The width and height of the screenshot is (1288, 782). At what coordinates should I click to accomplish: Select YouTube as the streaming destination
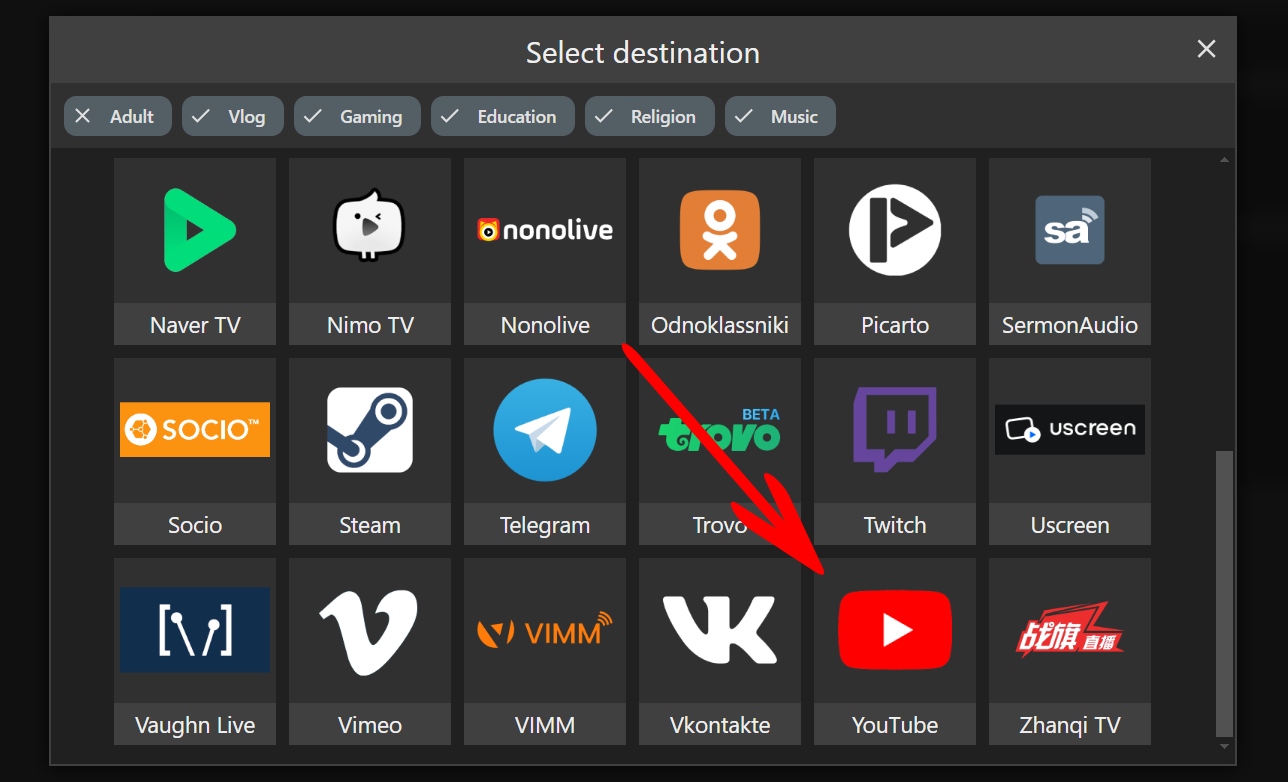coord(894,652)
